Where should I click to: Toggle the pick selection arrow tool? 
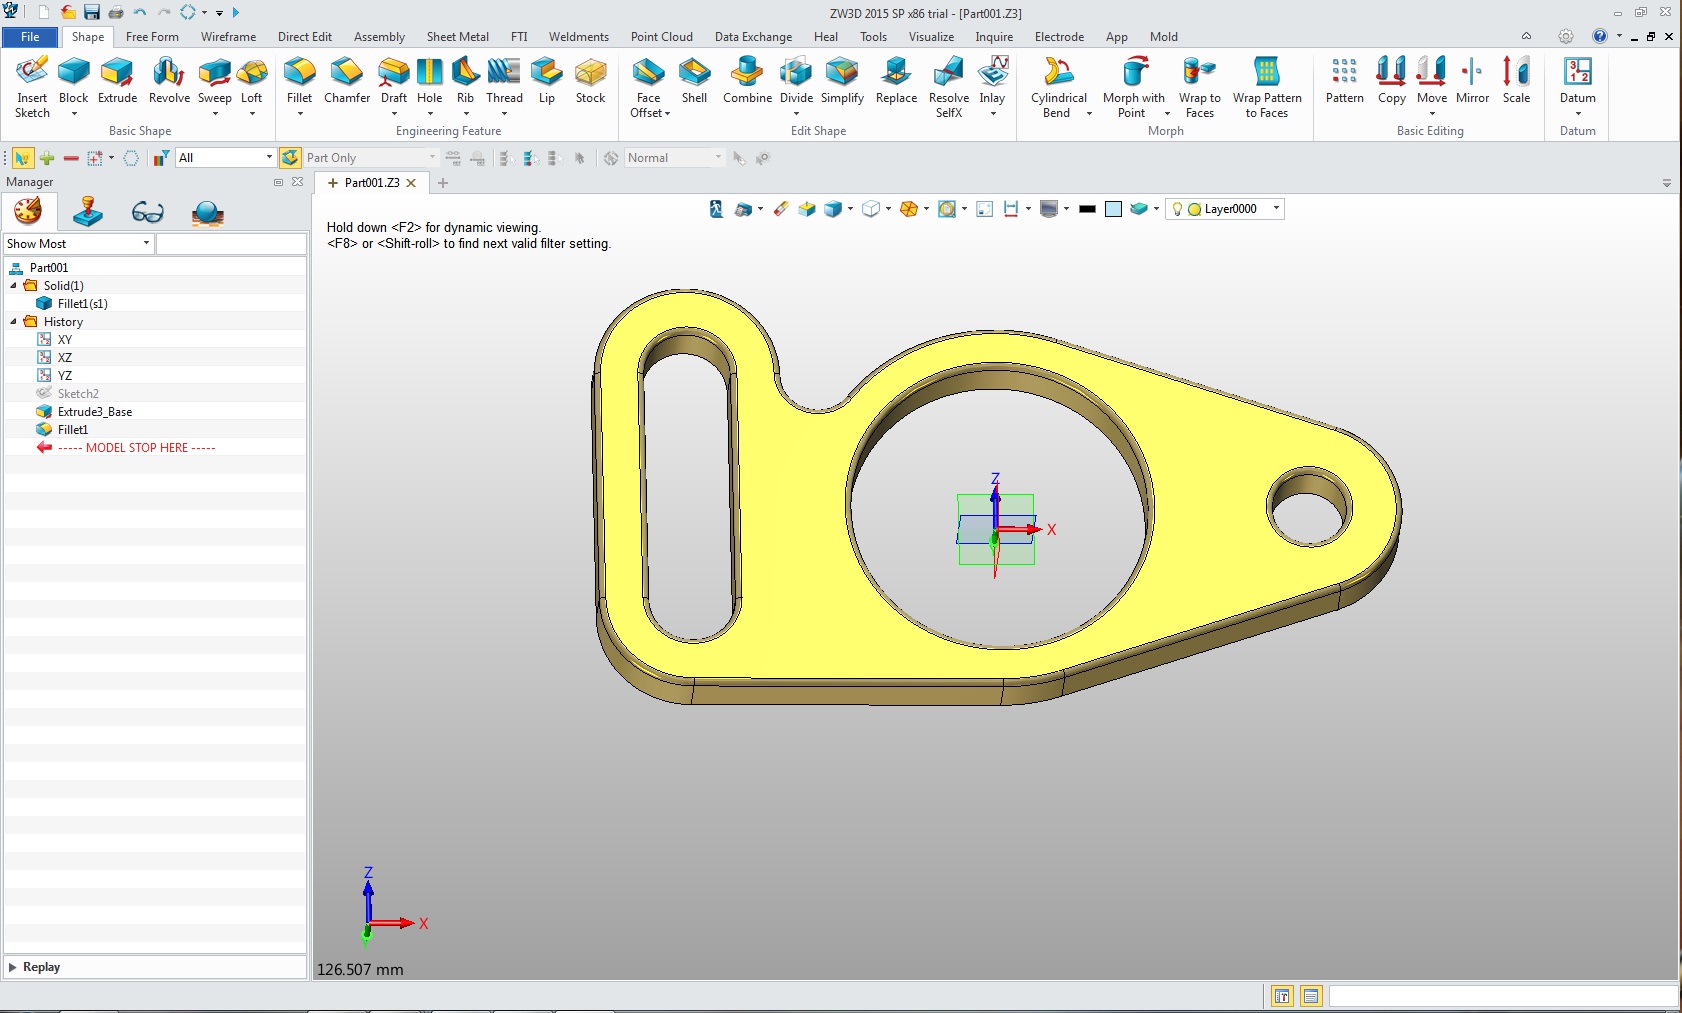point(22,158)
